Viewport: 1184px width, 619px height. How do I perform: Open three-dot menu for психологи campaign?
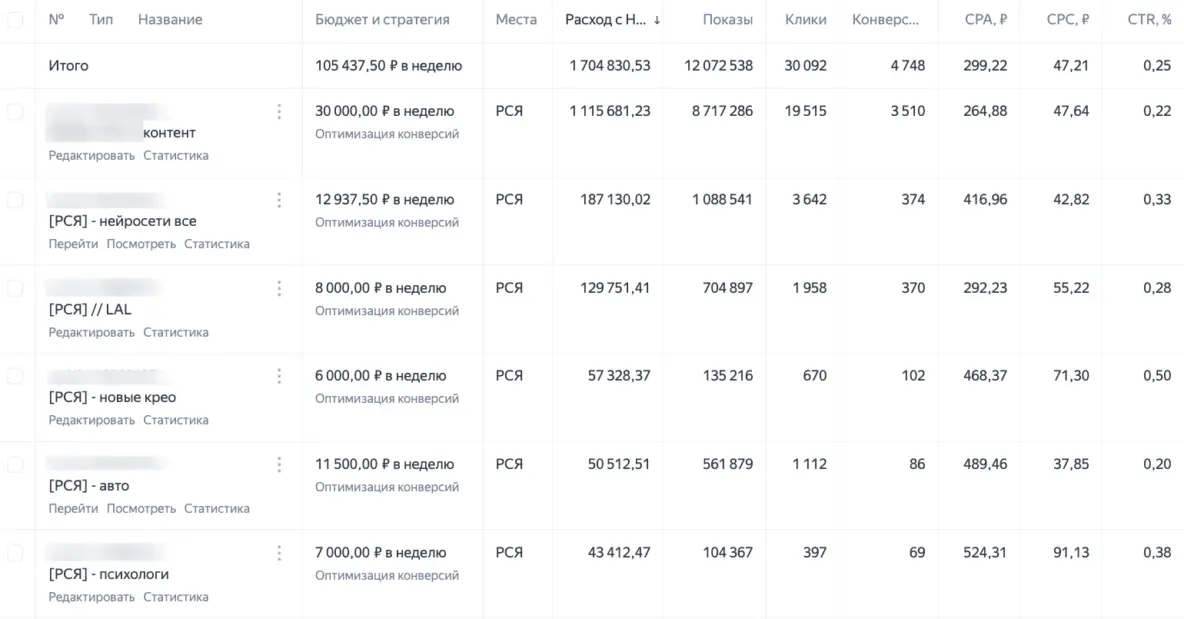click(x=279, y=553)
